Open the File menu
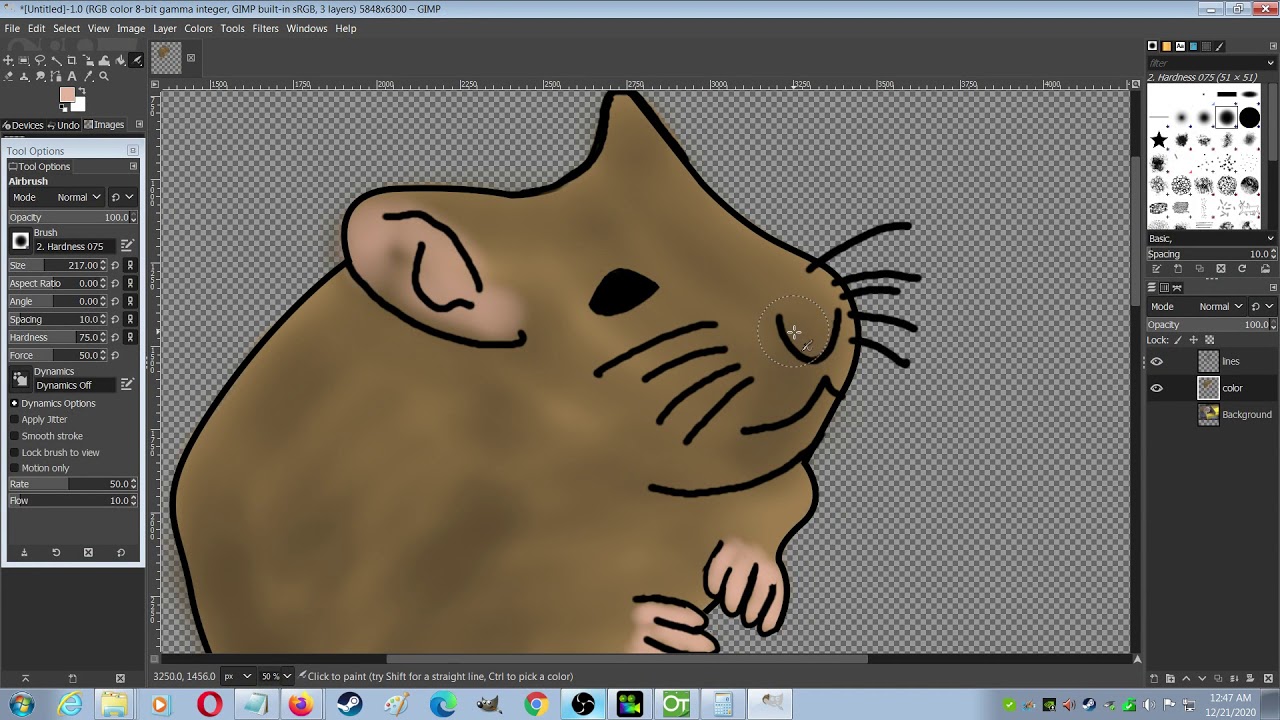This screenshot has height=720, width=1280. click(x=12, y=28)
